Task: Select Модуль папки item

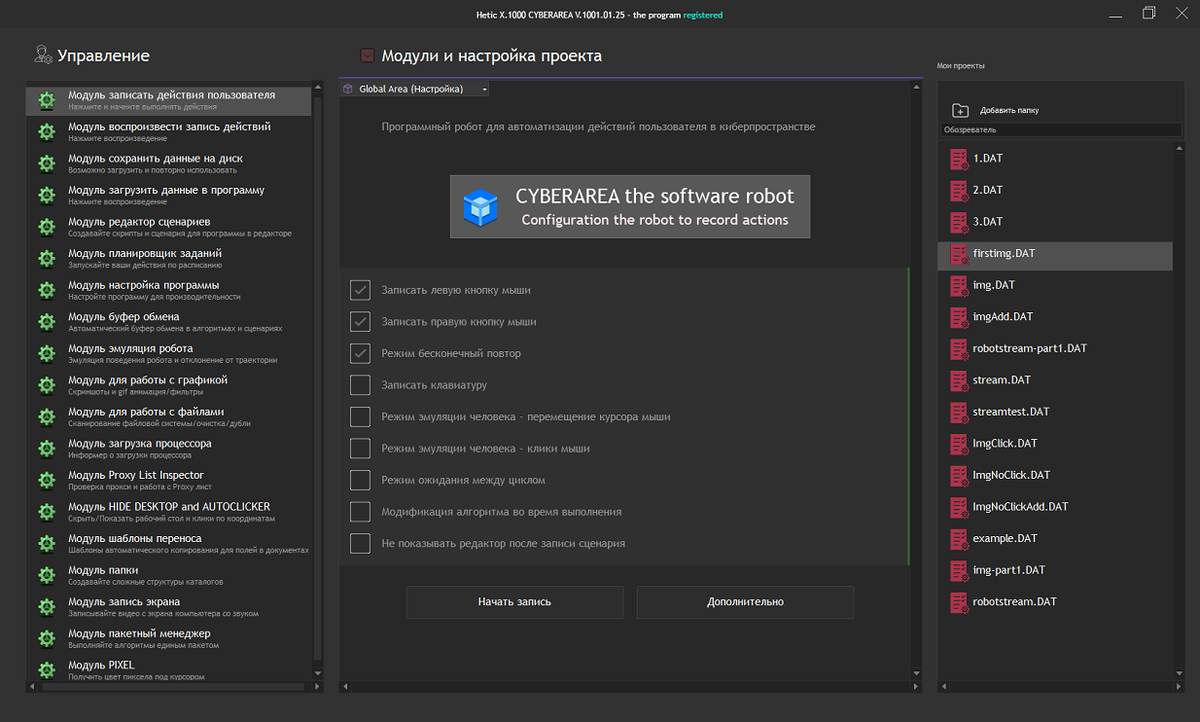Action: [170, 575]
